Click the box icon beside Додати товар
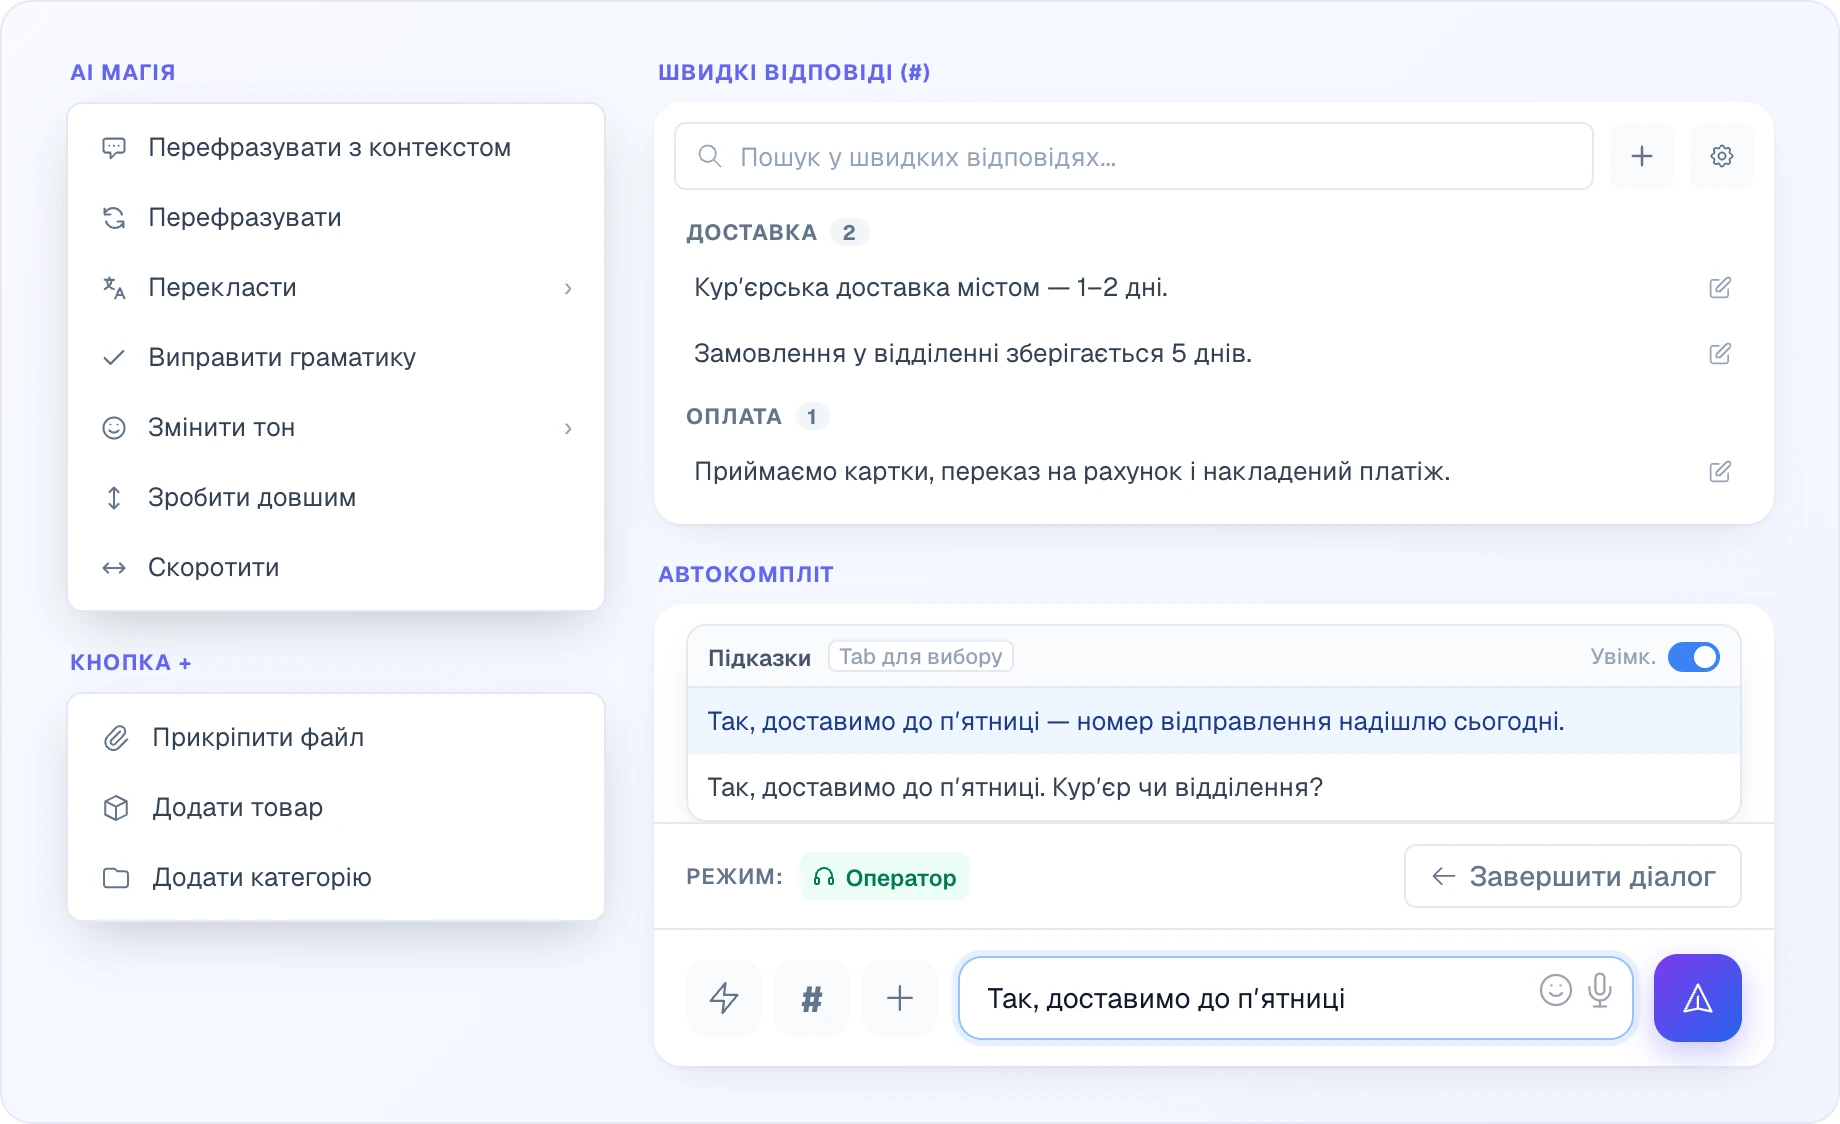1840x1124 pixels. 116,808
